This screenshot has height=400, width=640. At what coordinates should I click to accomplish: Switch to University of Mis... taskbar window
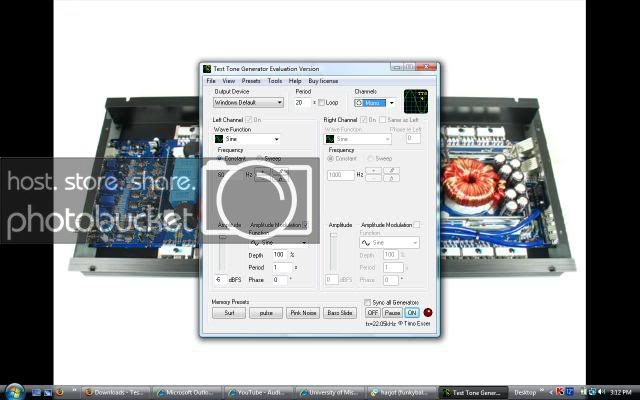(331, 393)
